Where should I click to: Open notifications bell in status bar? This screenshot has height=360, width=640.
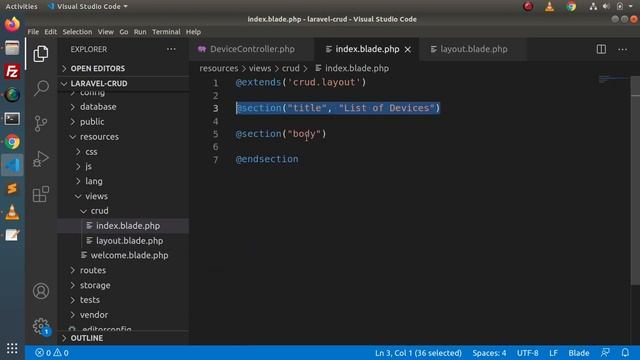coord(625,353)
